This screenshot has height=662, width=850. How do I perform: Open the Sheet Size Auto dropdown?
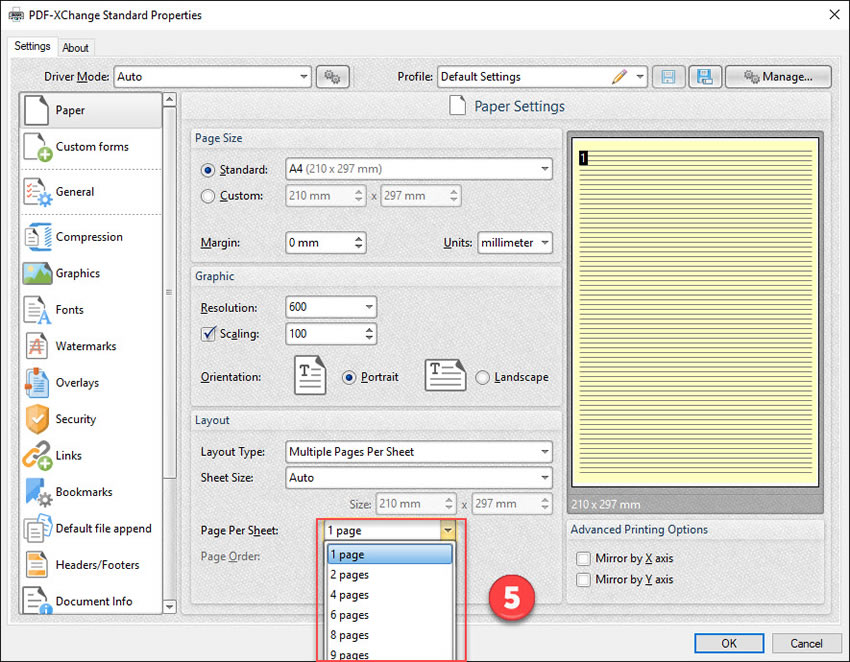(x=418, y=478)
